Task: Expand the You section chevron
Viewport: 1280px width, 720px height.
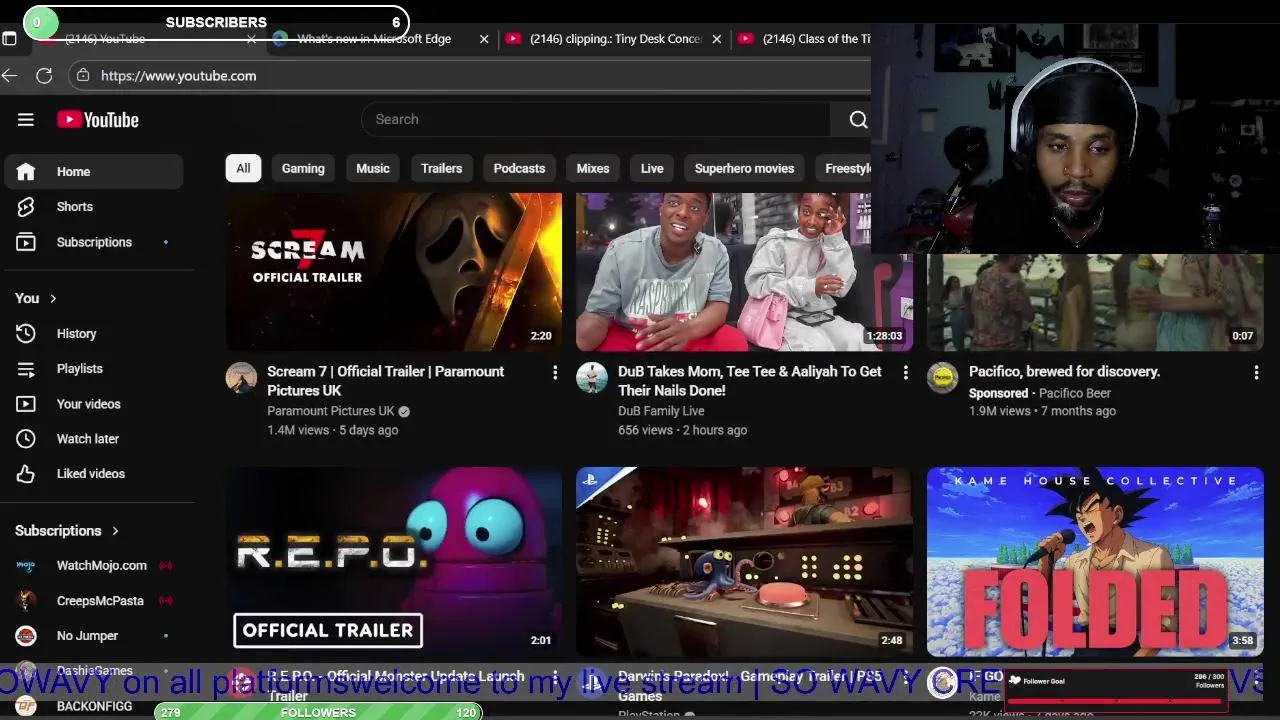Action: tap(53, 298)
